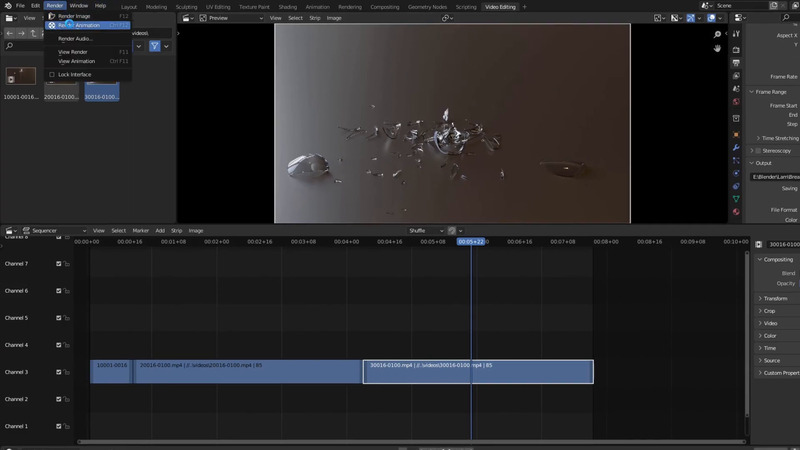The image size is (800, 450).
Task: Click the file browser filter funnel icon
Action: tap(155, 46)
